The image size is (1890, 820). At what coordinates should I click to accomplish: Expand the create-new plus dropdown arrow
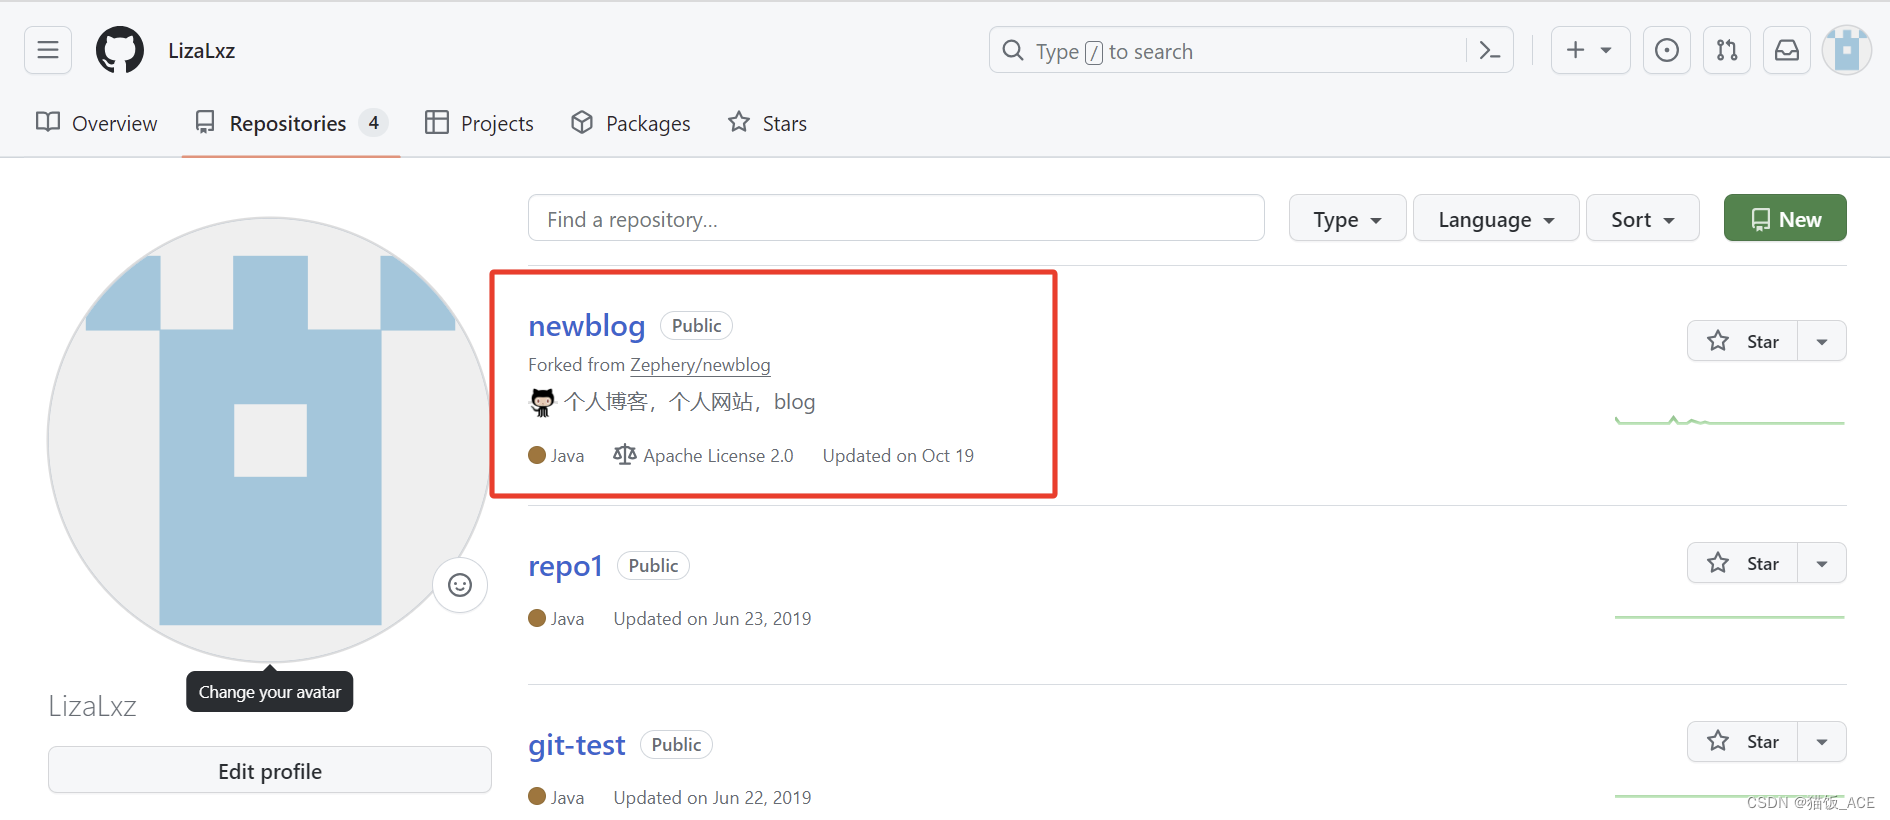coord(1606,50)
